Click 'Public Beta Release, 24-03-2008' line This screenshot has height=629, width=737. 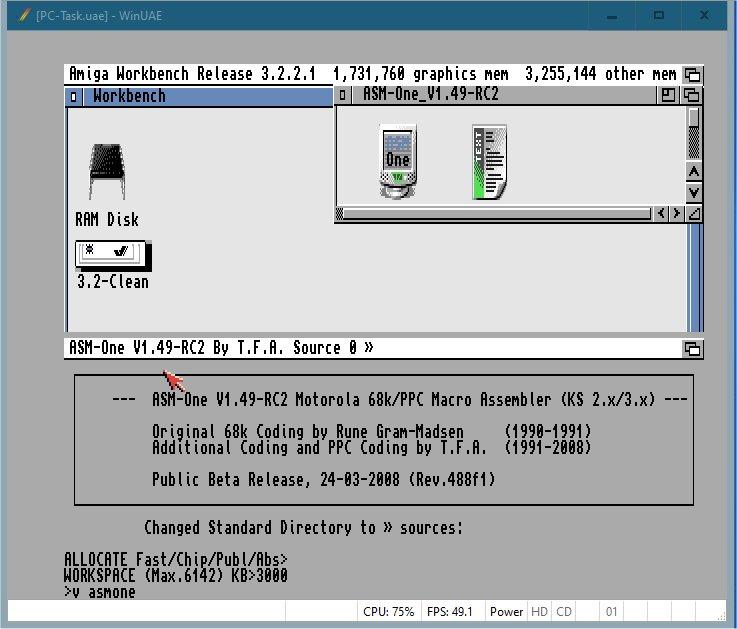tap(323, 480)
